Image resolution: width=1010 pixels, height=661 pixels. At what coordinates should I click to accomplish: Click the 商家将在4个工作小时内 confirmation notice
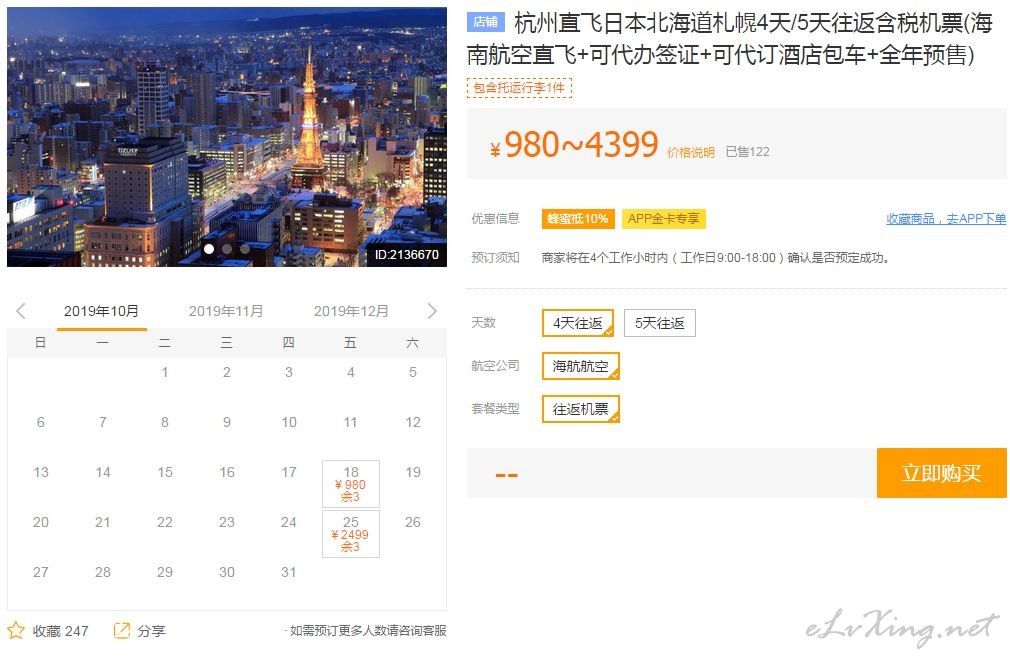(715, 258)
